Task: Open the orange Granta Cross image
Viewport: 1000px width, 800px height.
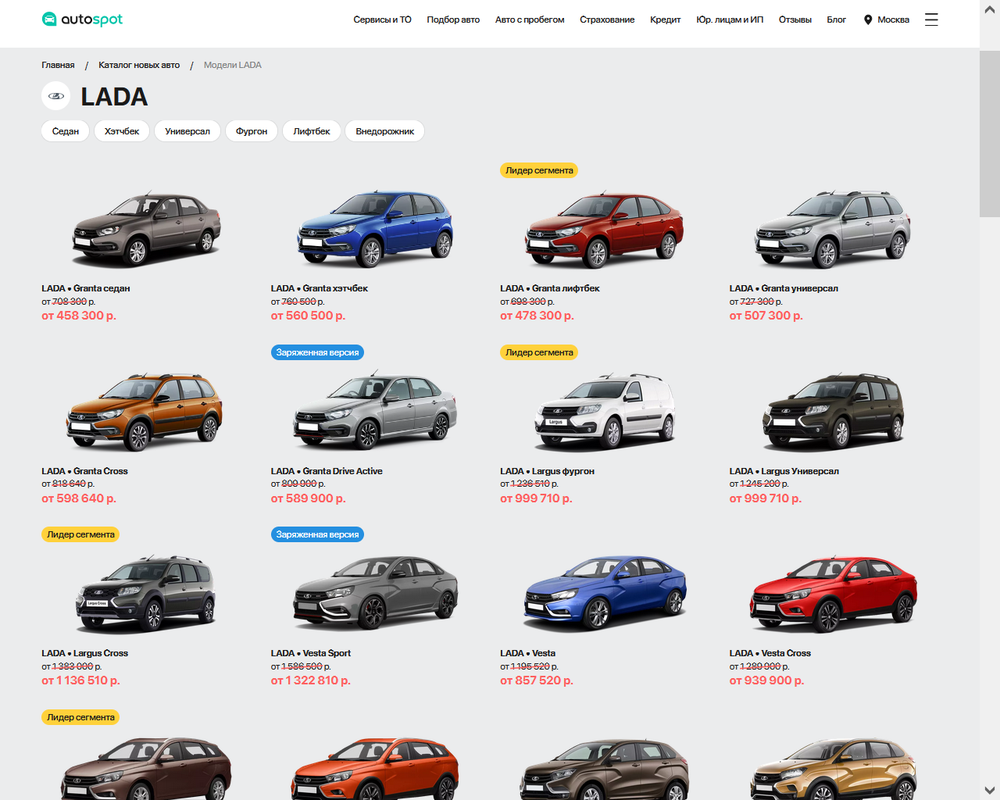Action: [145, 411]
